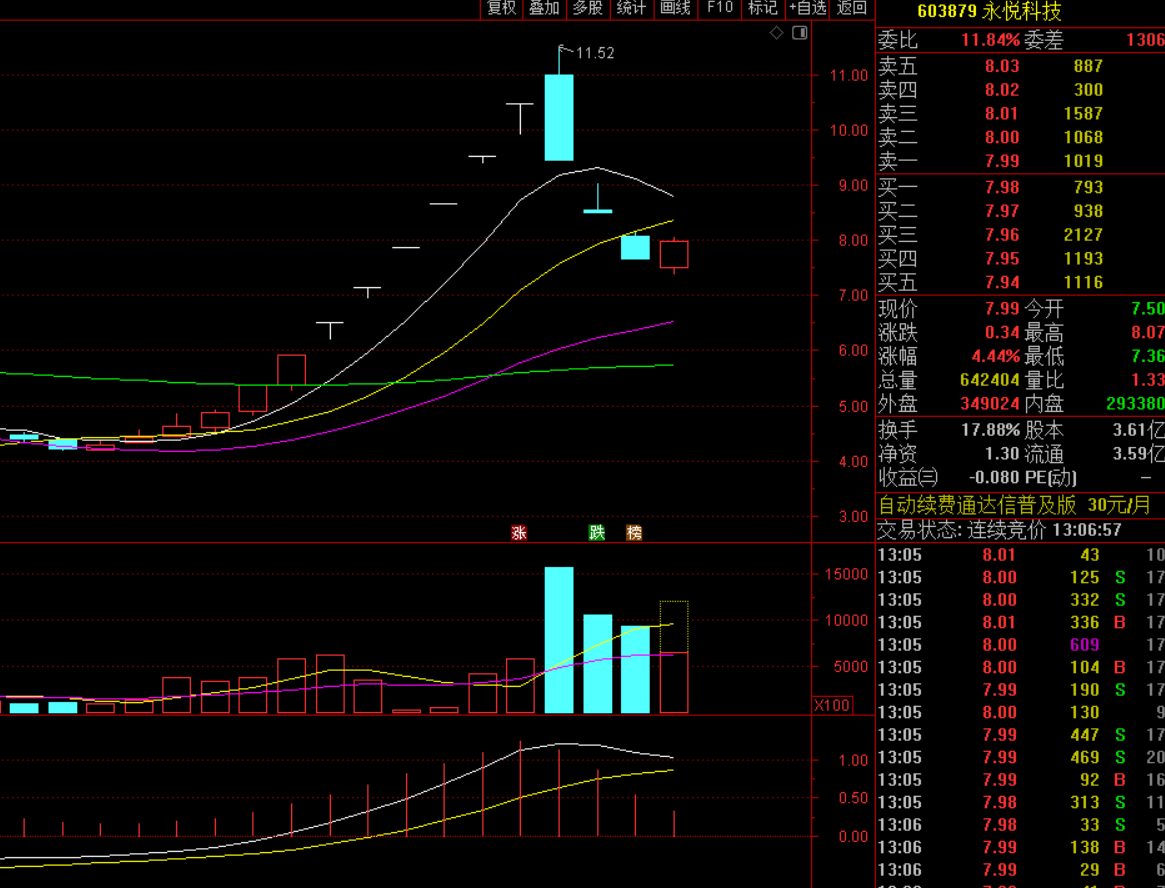The height and width of the screenshot is (888, 1165).
Task: Click the orange 榜 marker below the chart
Action: click(634, 532)
